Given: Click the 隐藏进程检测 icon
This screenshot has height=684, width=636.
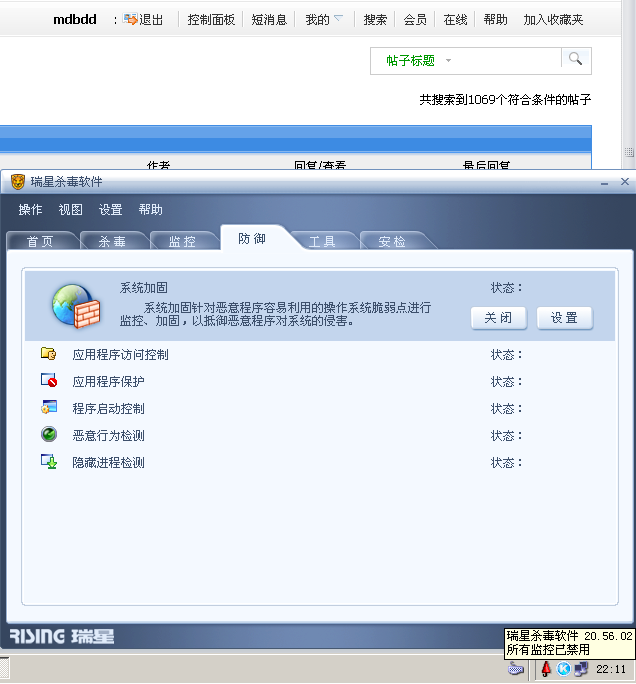Looking at the screenshot, I should point(49,462).
